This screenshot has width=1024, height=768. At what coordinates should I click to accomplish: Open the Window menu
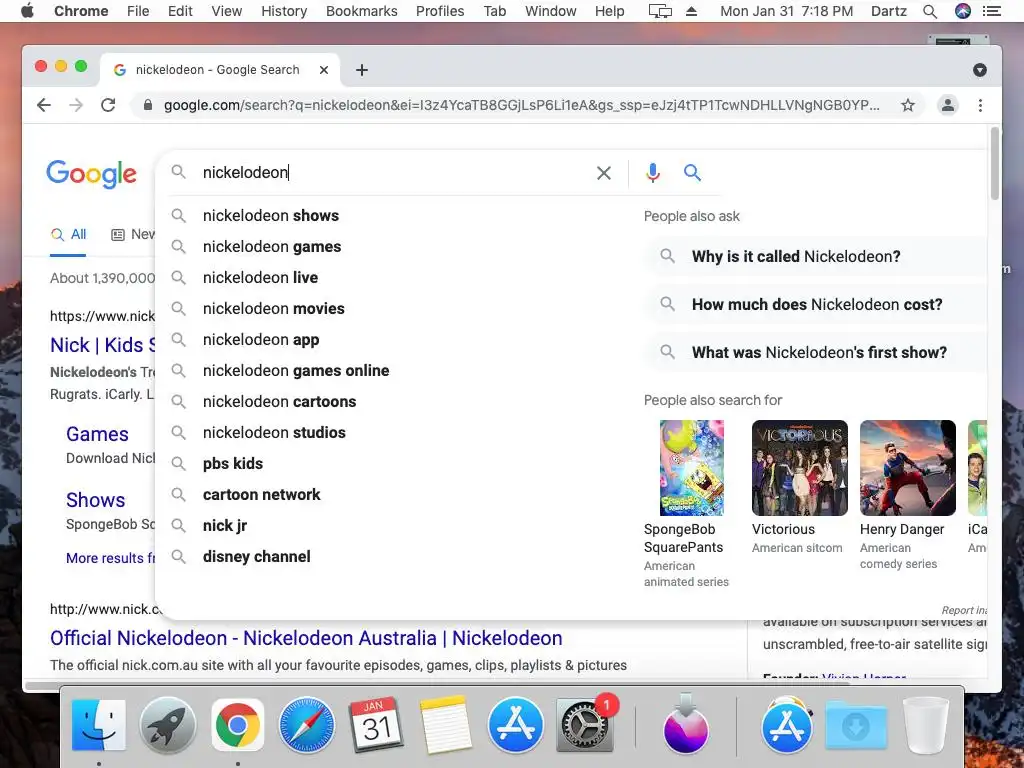pos(551,11)
